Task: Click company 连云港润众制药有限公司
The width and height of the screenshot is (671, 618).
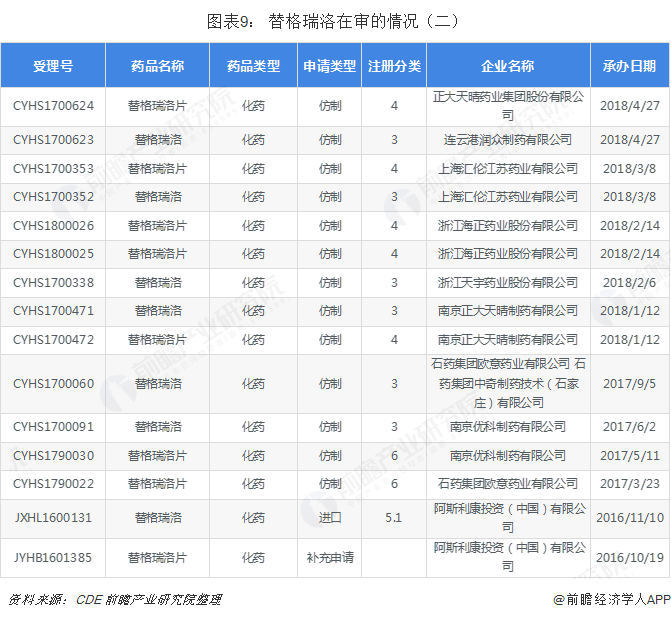Action: [508, 140]
